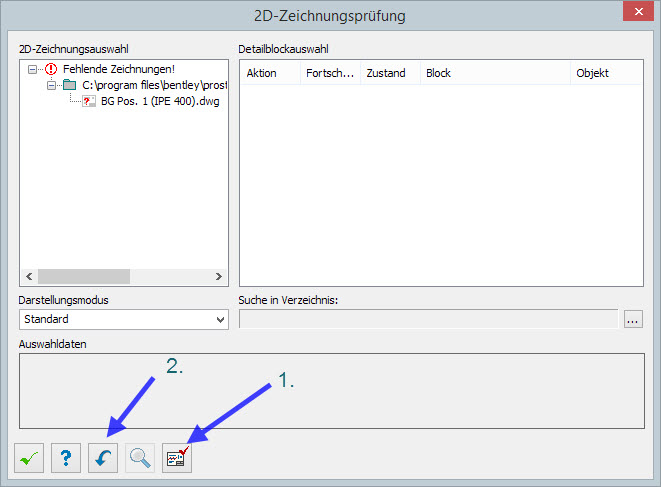The image size is (661, 487).
Task: Click inside the Auswahldaten box
Action: pos(332,391)
